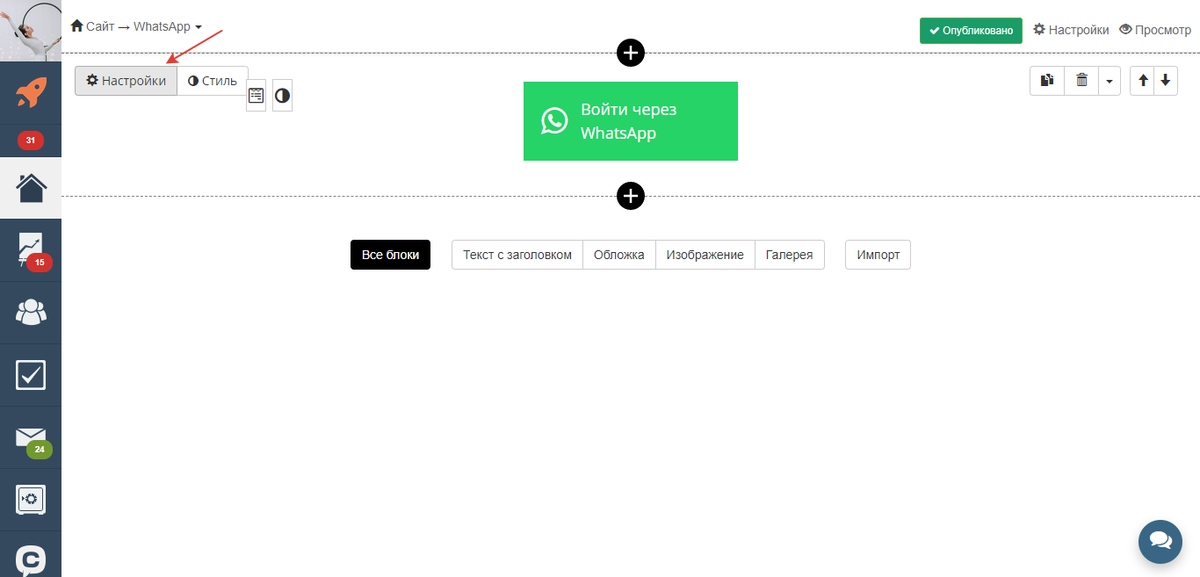Add block with plus below WhatsApp button

[630, 196]
